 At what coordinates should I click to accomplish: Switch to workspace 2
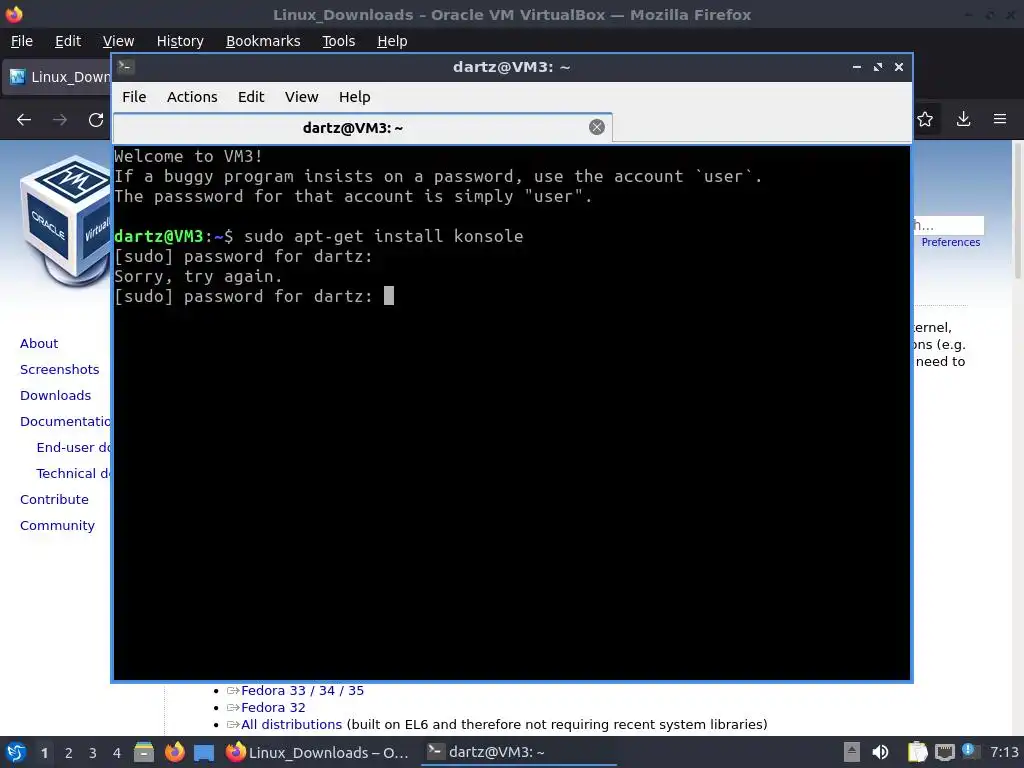[69, 753]
